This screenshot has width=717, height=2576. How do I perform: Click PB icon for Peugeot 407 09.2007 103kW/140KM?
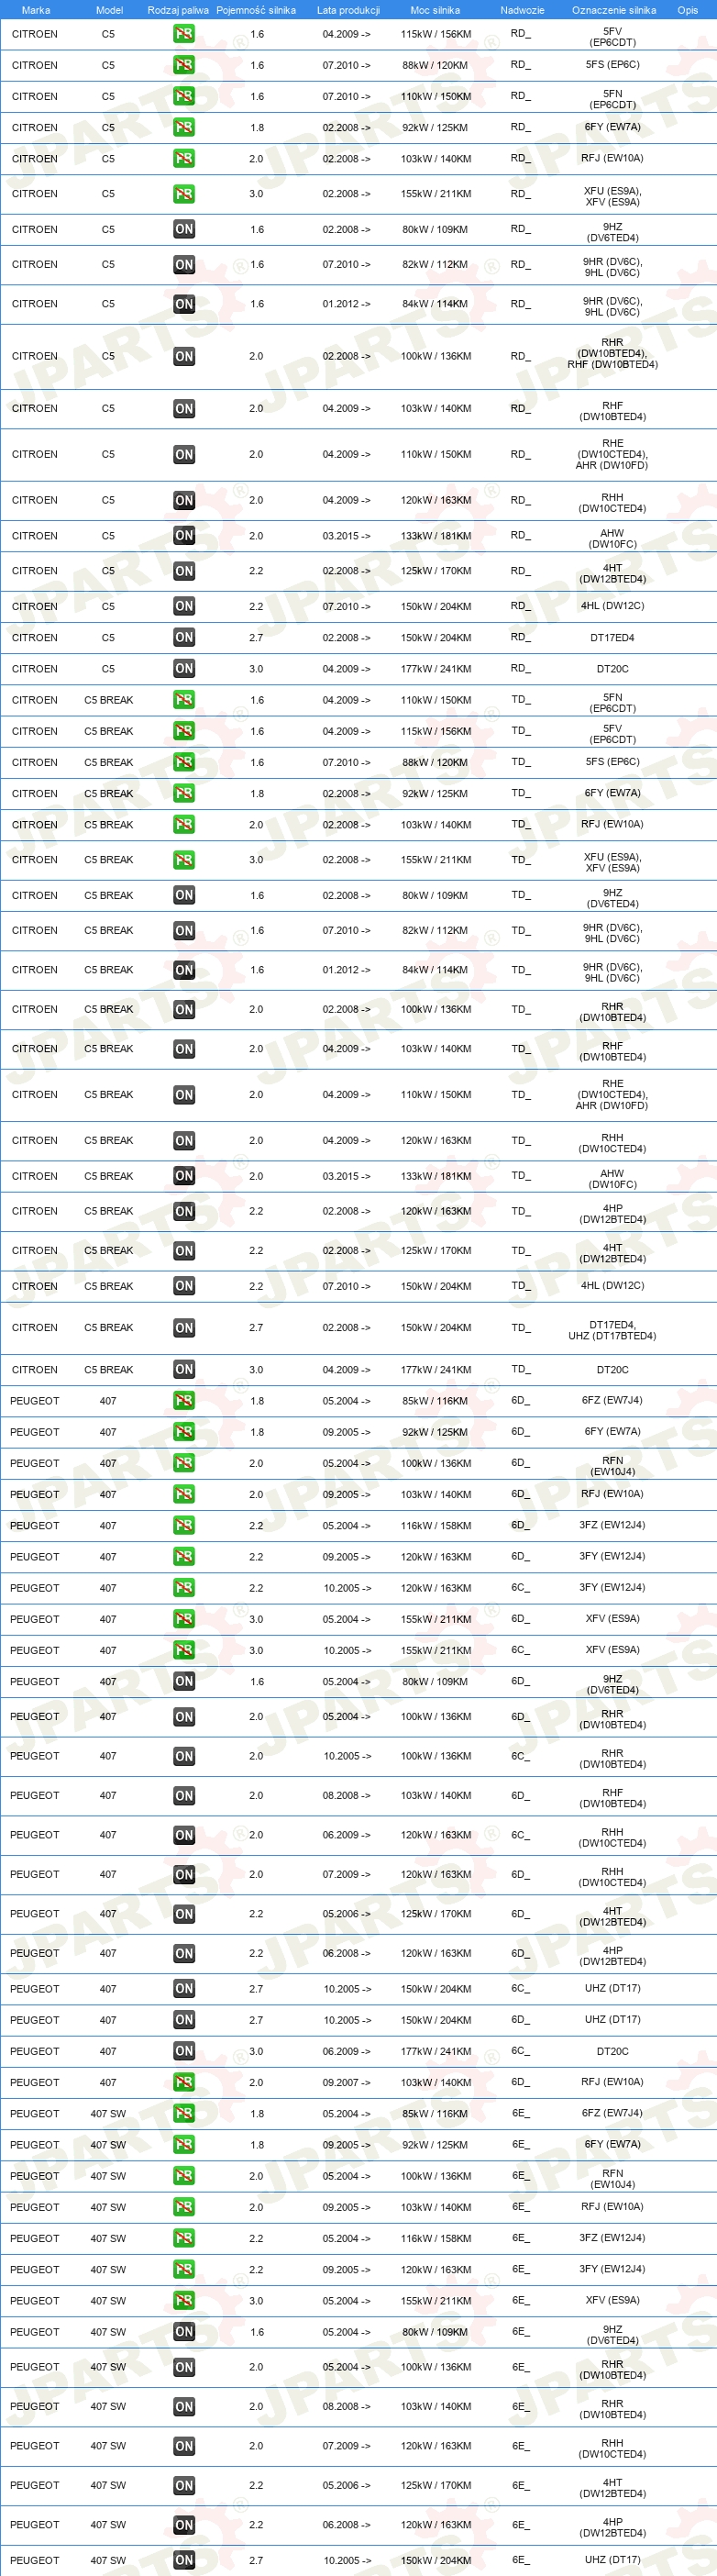(184, 2082)
